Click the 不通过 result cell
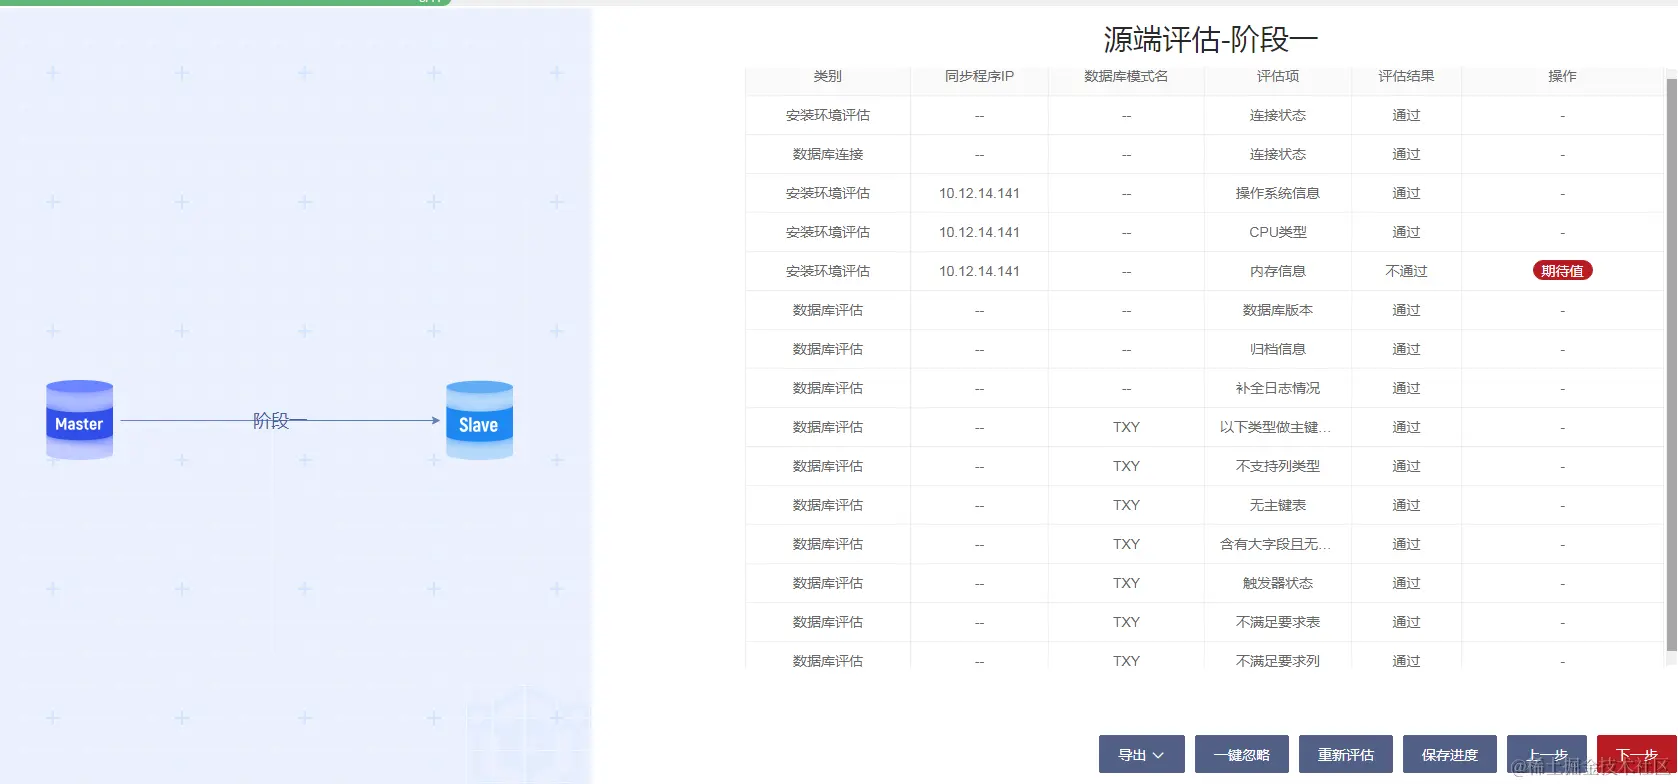This screenshot has height=784, width=1678. tap(1406, 271)
